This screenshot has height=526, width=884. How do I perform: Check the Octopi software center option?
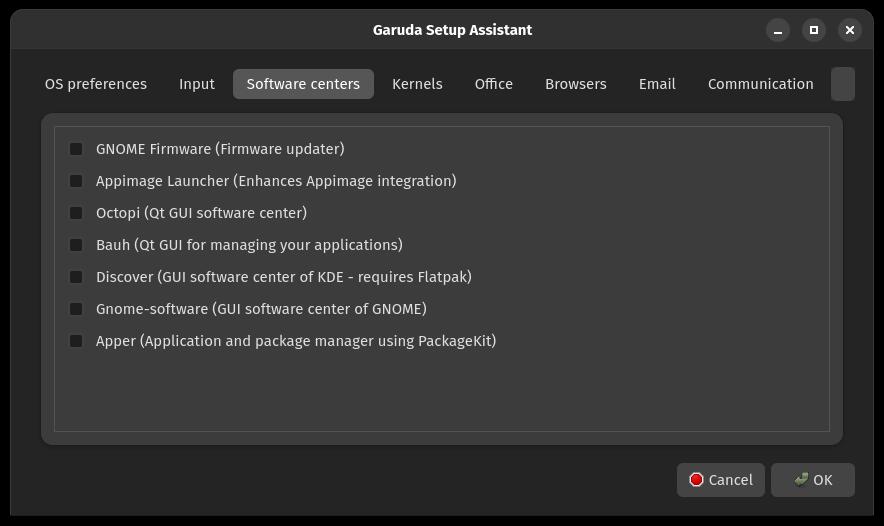76,213
